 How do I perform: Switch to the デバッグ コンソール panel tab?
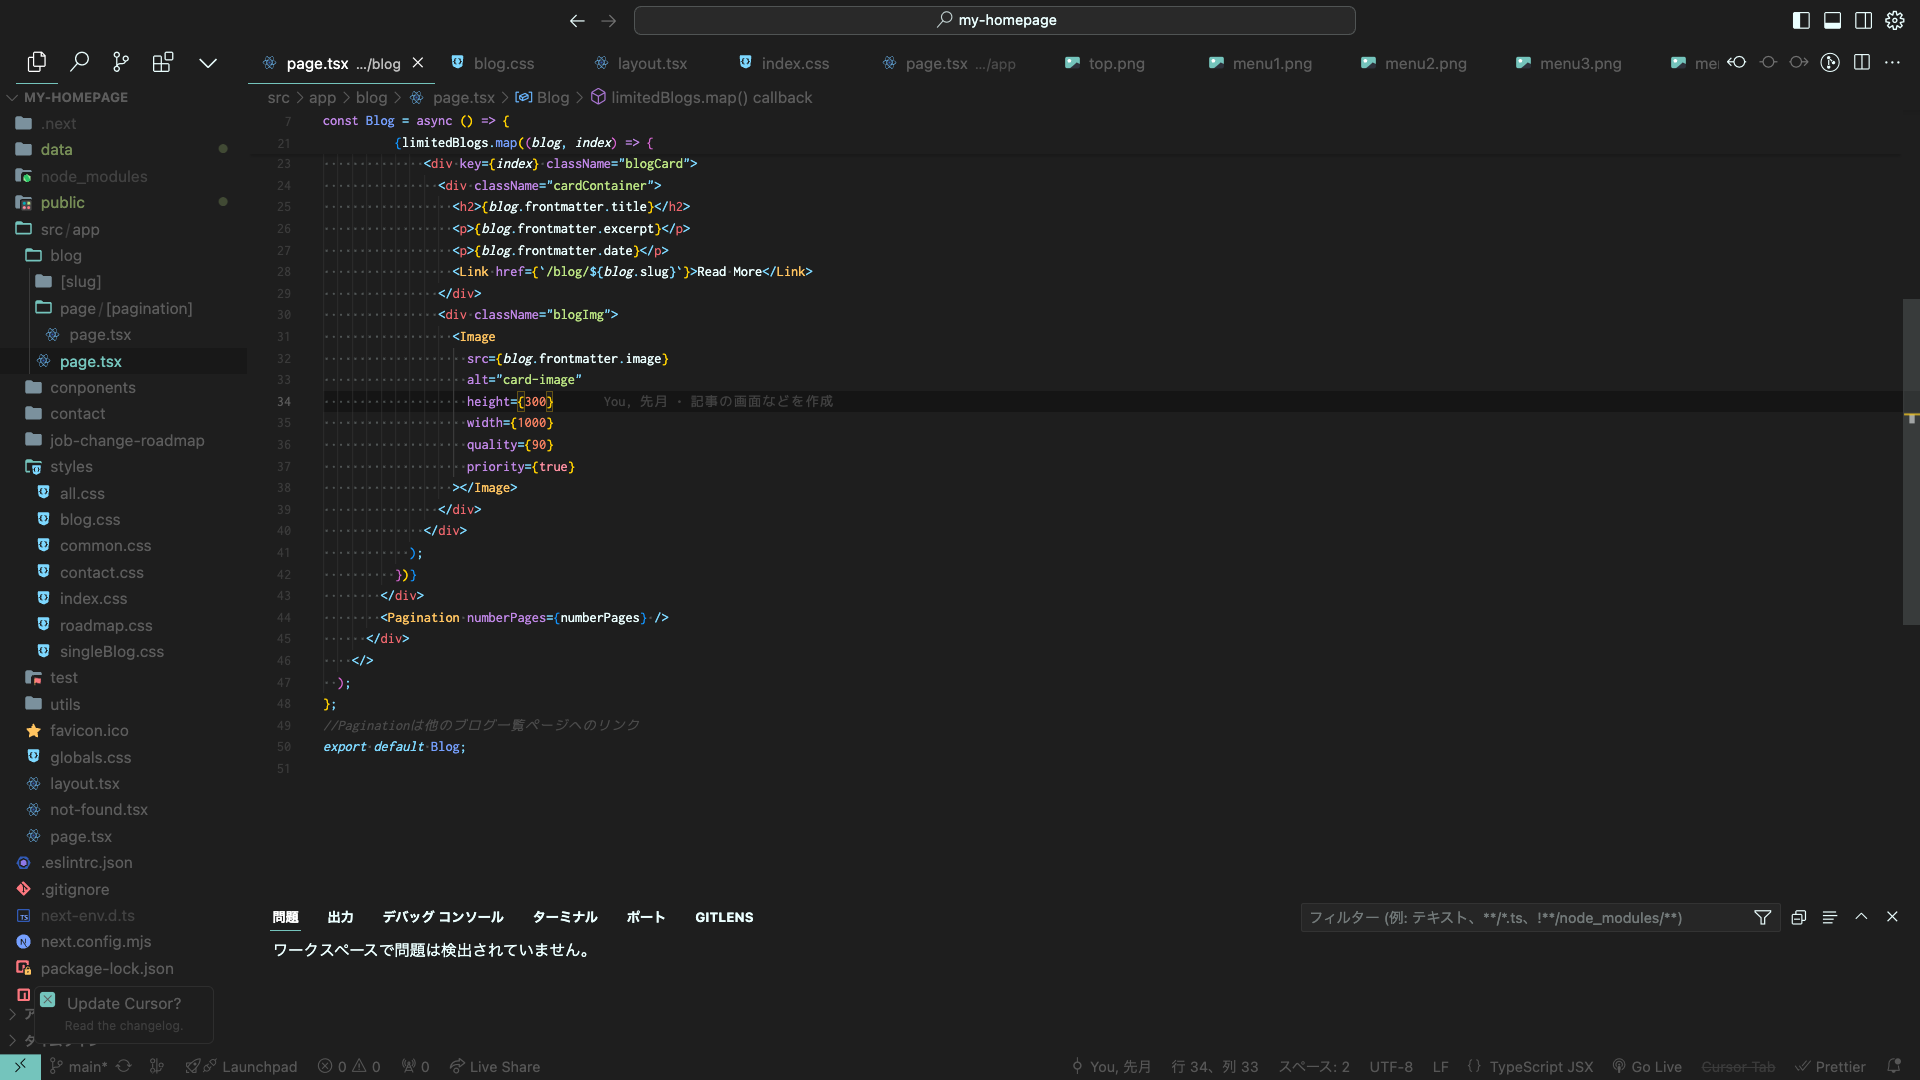443,917
